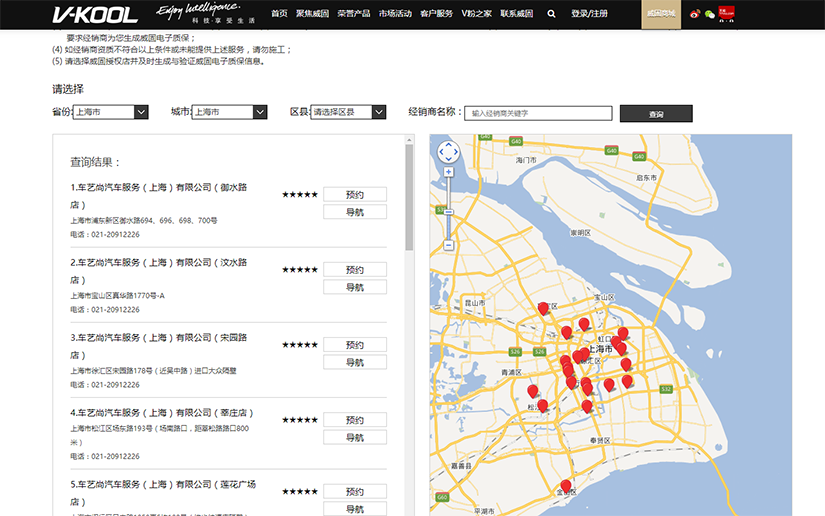Click the red map pin near 金山区
Viewport: 825px width, 516px height.
click(x=566, y=487)
